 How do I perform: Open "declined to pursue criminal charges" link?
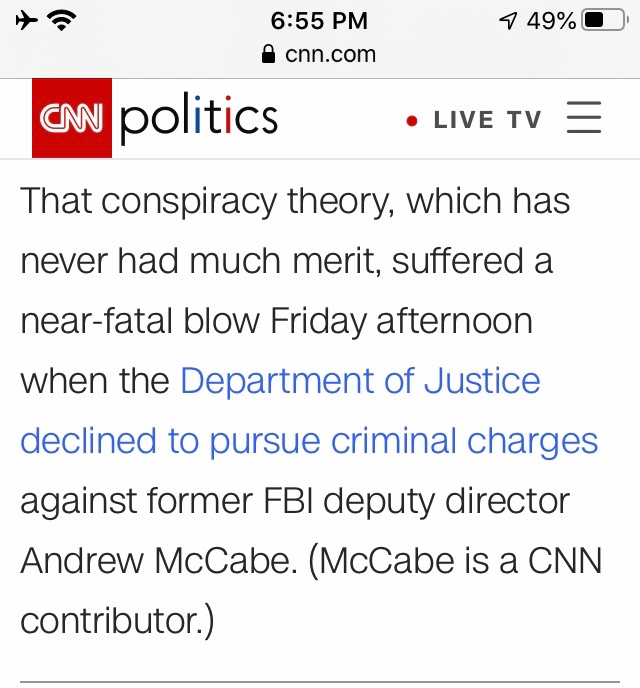click(309, 441)
